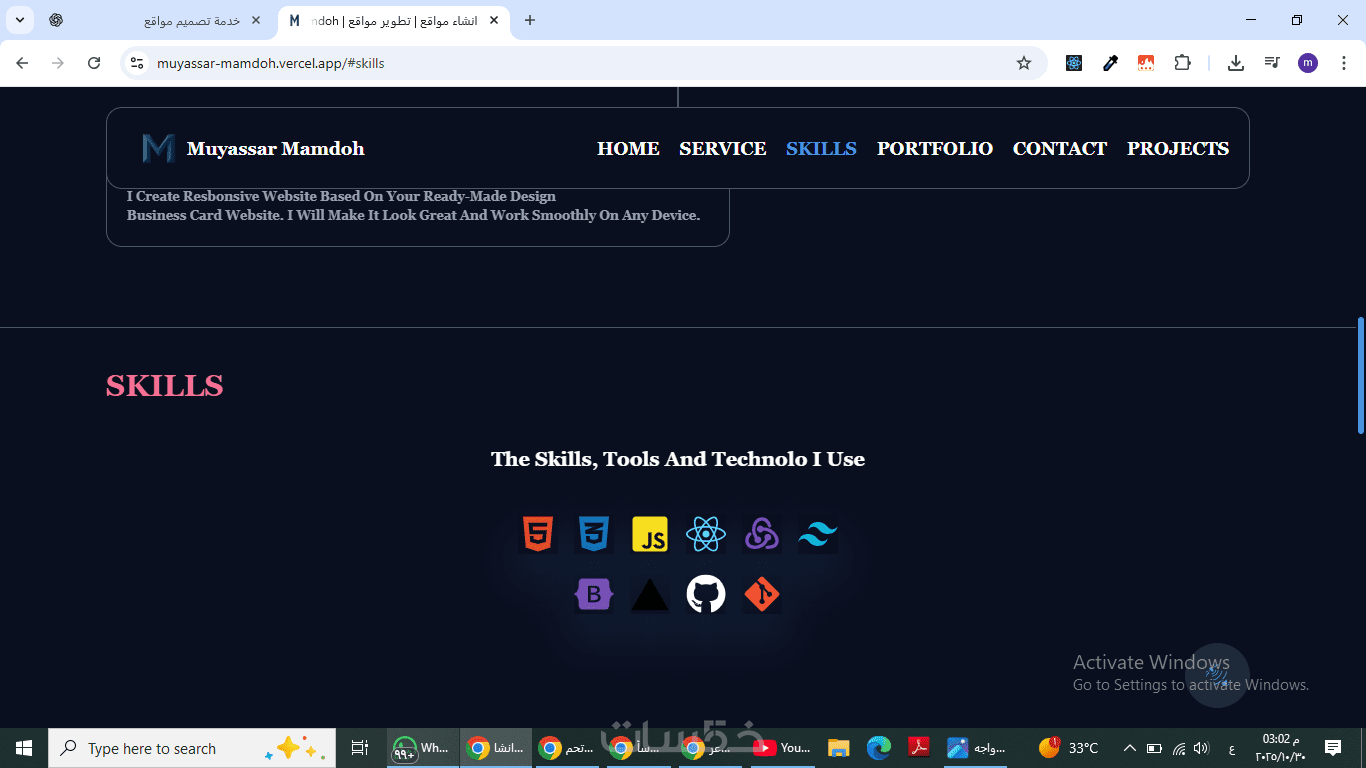Select SKILLS in the navigation bar

[x=821, y=148]
